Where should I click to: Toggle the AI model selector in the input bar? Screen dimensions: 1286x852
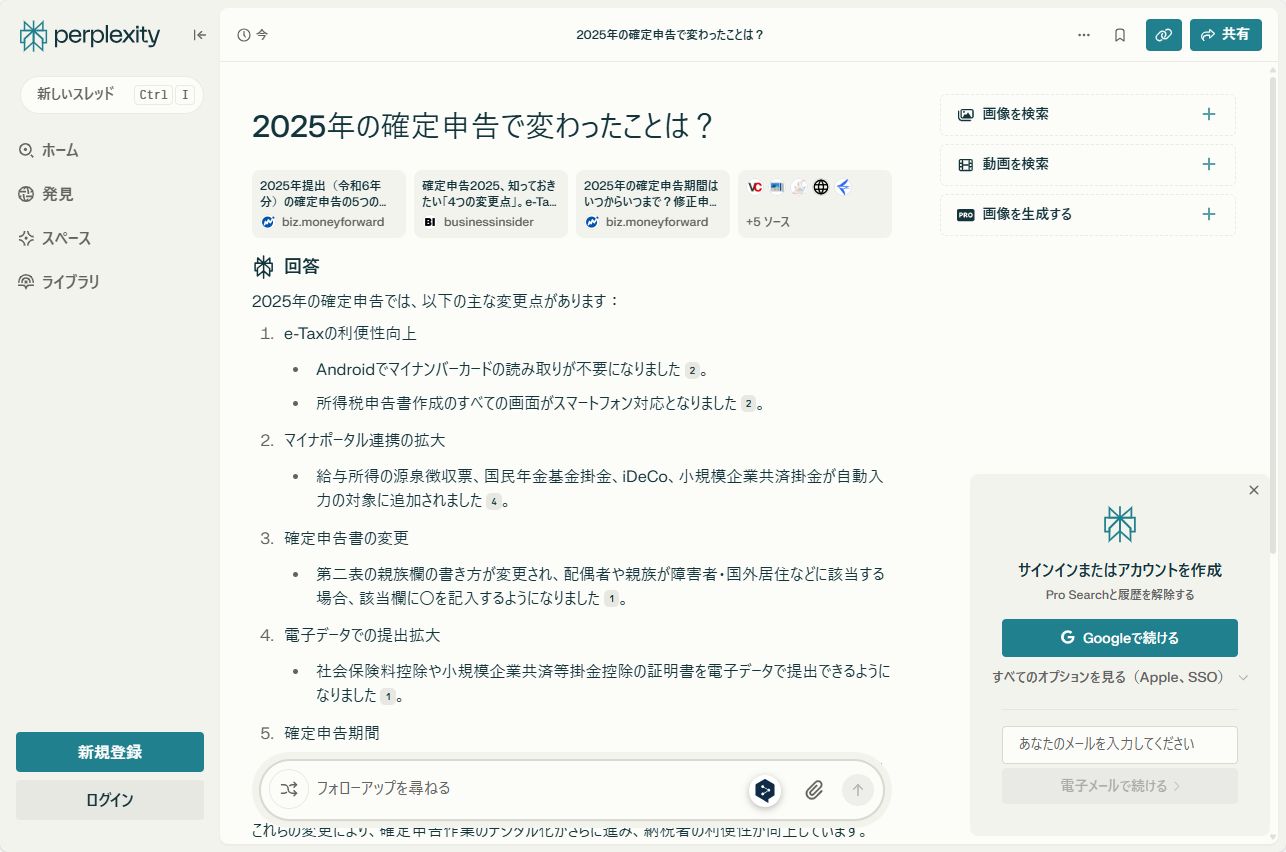[x=763, y=789]
